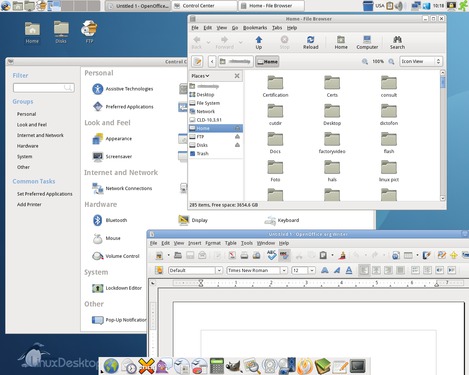This screenshot has width=469, height=375.
Task: Close the Places sidebar
Action: pyautogui.click(x=237, y=76)
